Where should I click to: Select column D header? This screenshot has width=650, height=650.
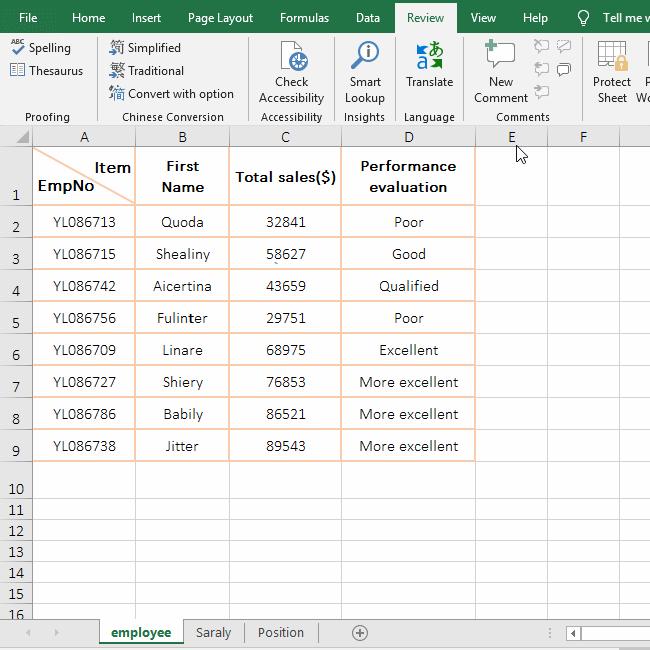pos(408,137)
